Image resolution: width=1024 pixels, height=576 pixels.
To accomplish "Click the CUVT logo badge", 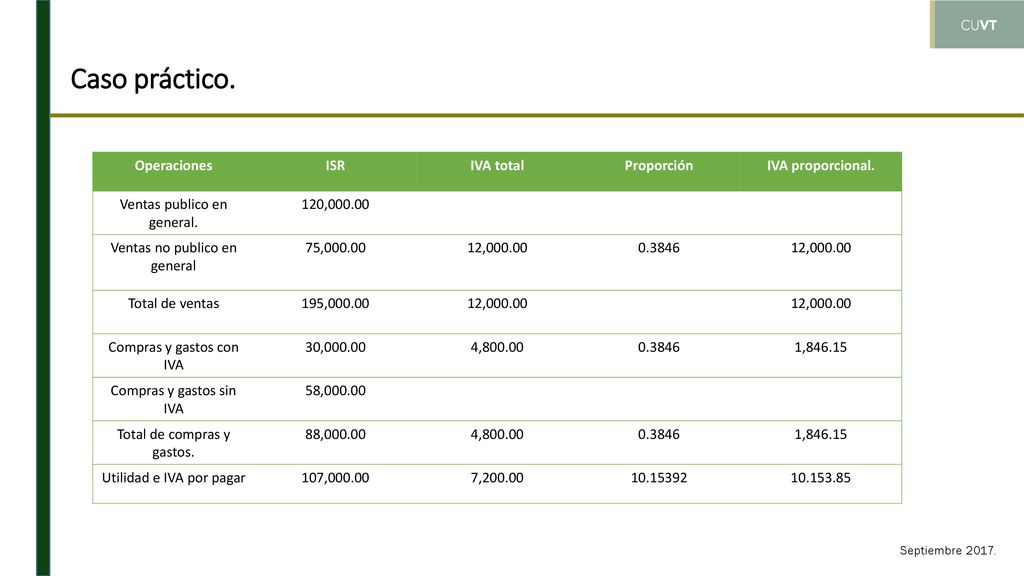I will point(977,24).
